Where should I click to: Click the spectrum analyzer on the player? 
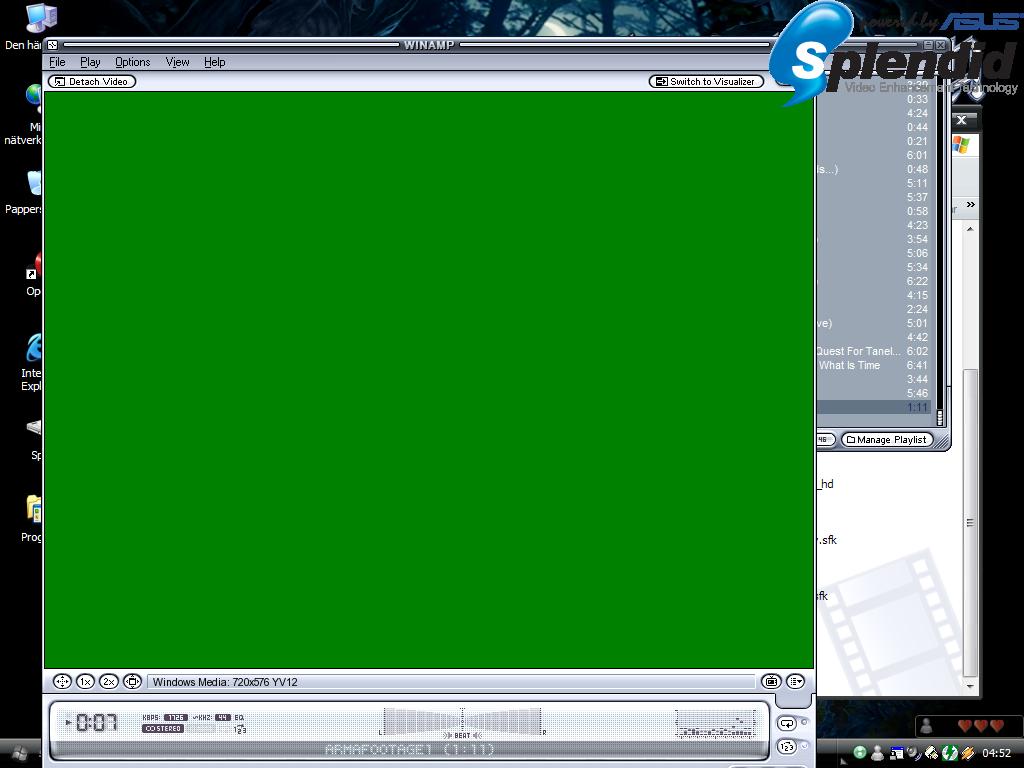click(717, 724)
